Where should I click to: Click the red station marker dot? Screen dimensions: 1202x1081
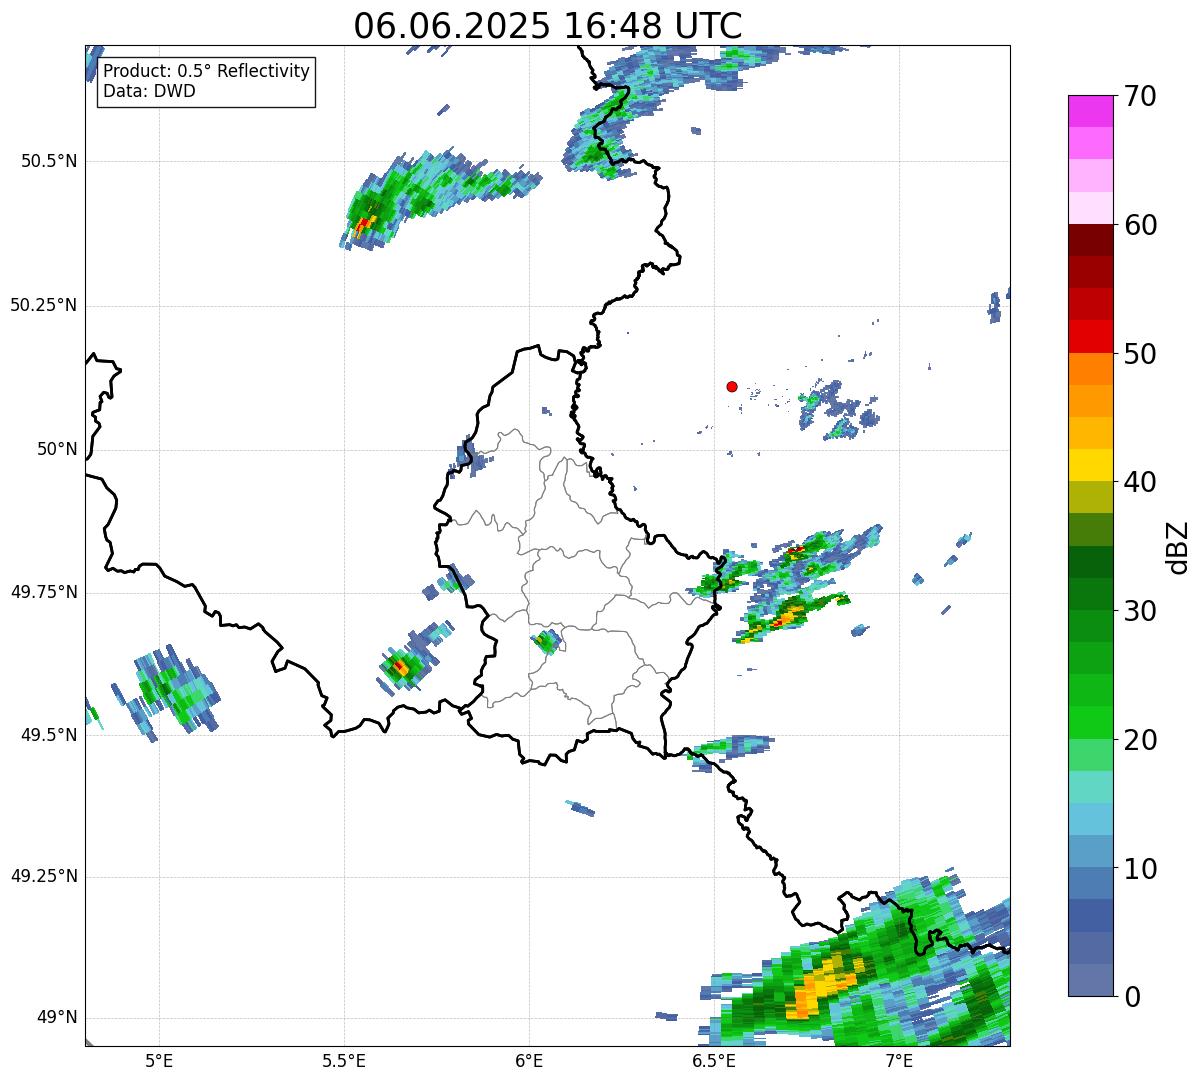732,386
